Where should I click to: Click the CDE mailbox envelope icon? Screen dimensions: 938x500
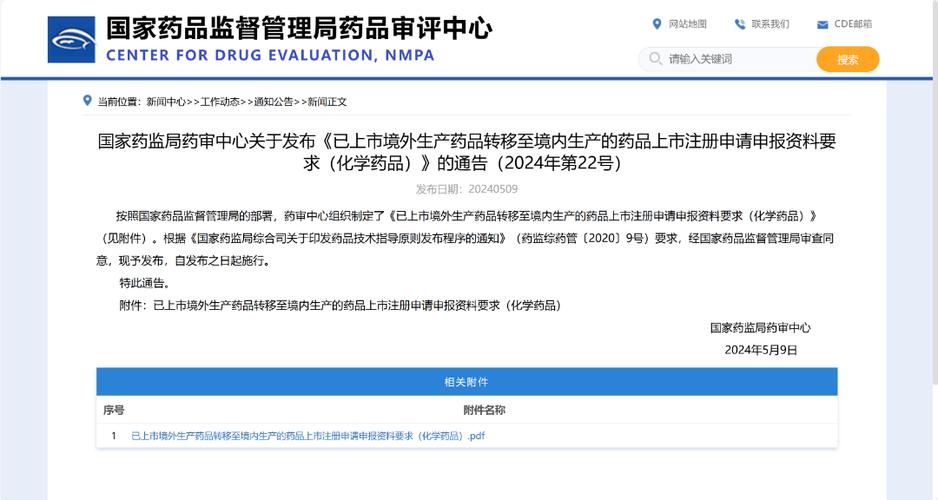click(x=823, y=25)
